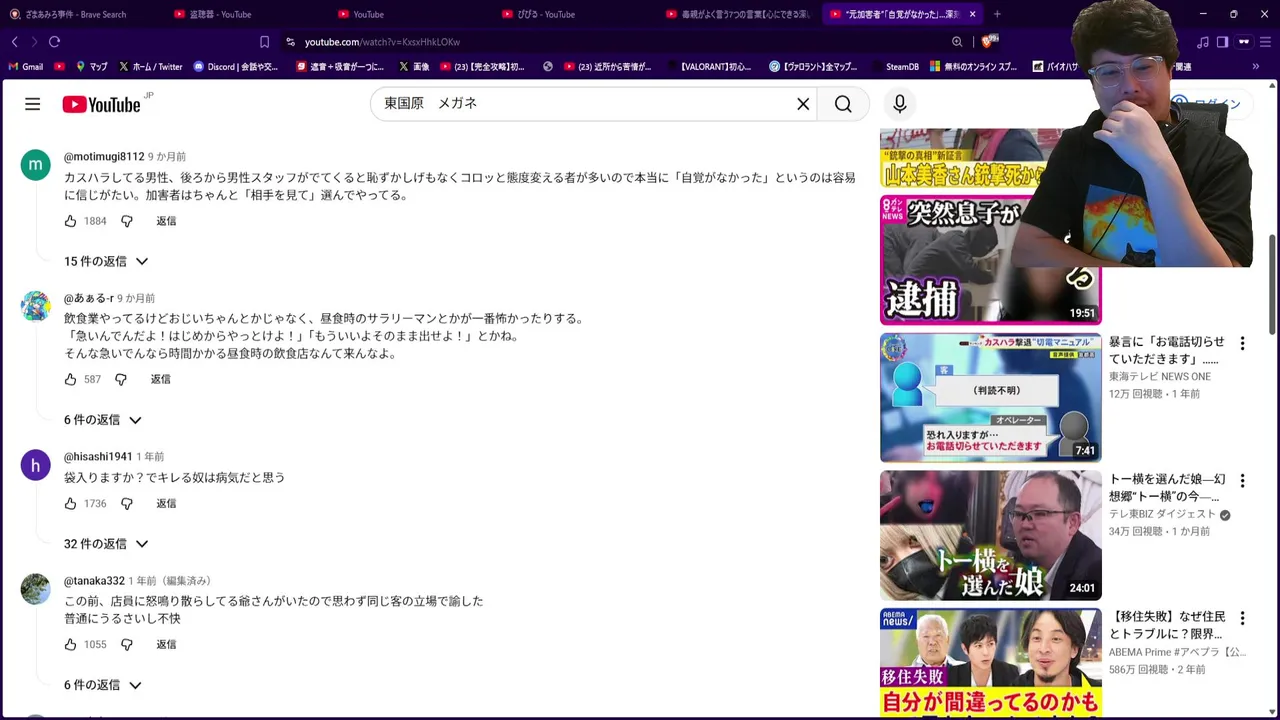Start voice search with the microphone

899,104
